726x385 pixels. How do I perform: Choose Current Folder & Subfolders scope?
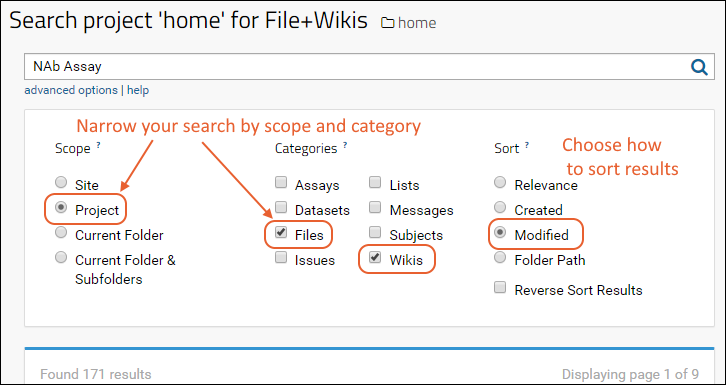(x=61, y=257)
